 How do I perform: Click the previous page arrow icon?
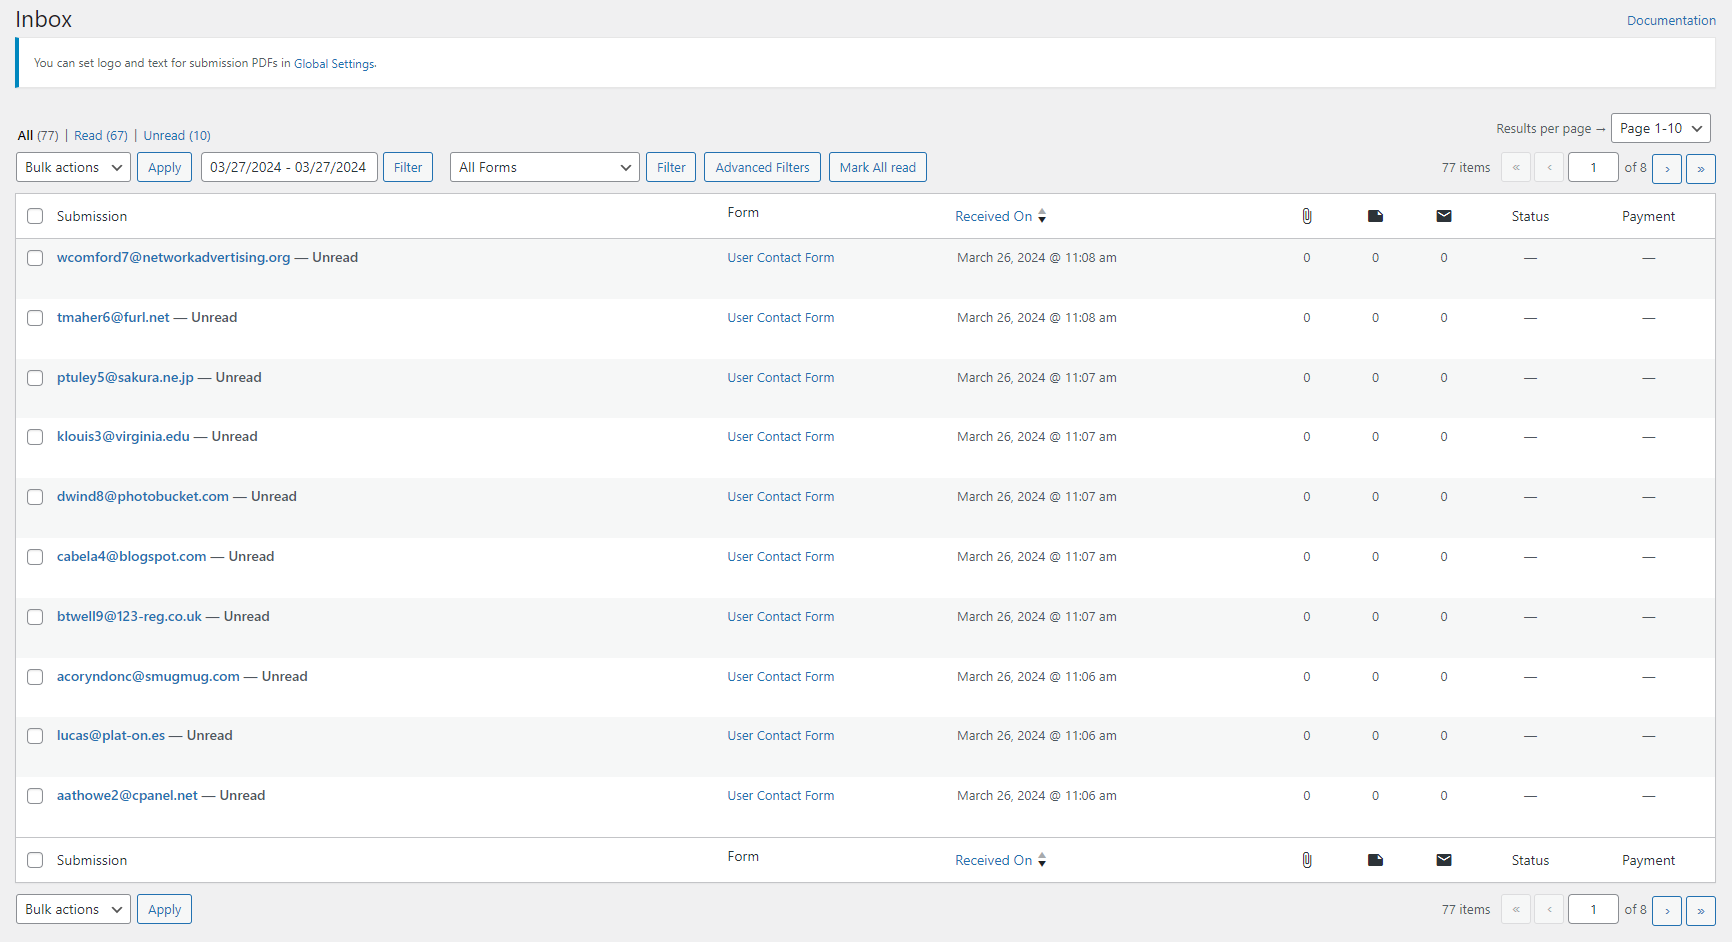point(1548,167)
